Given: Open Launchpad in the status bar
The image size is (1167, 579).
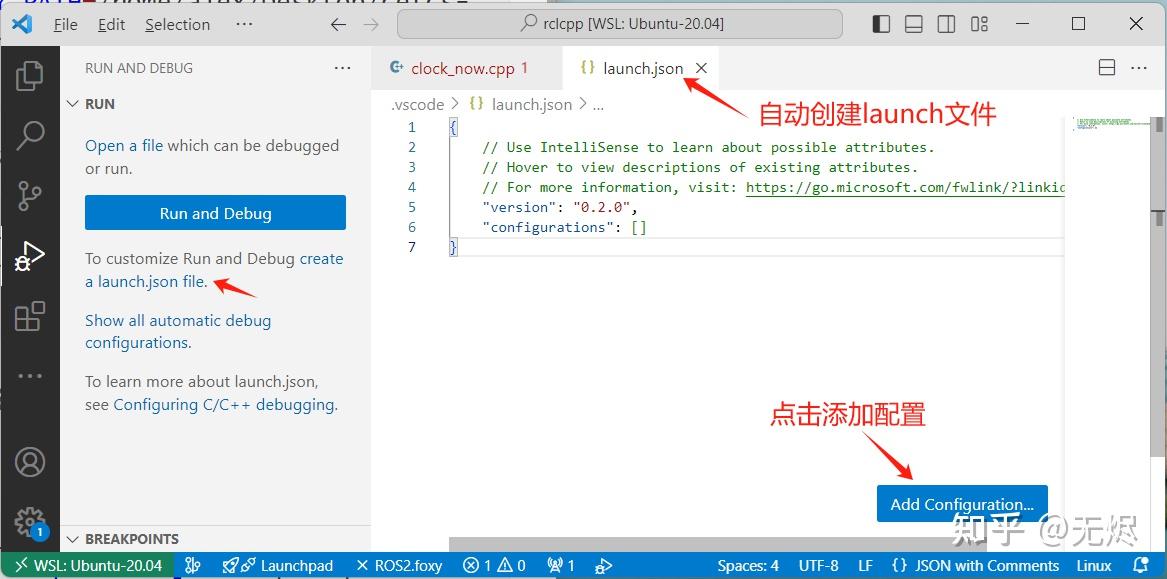Looking at the screenshot, I should click(277, 566).
